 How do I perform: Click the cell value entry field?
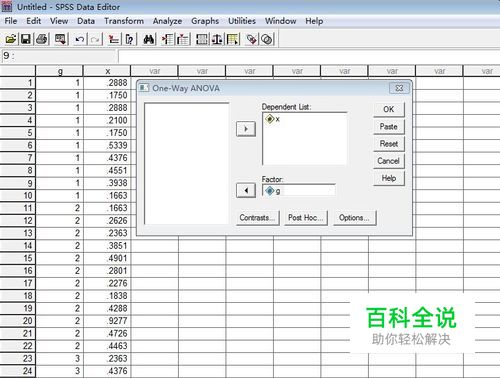(x=309, y=56)
